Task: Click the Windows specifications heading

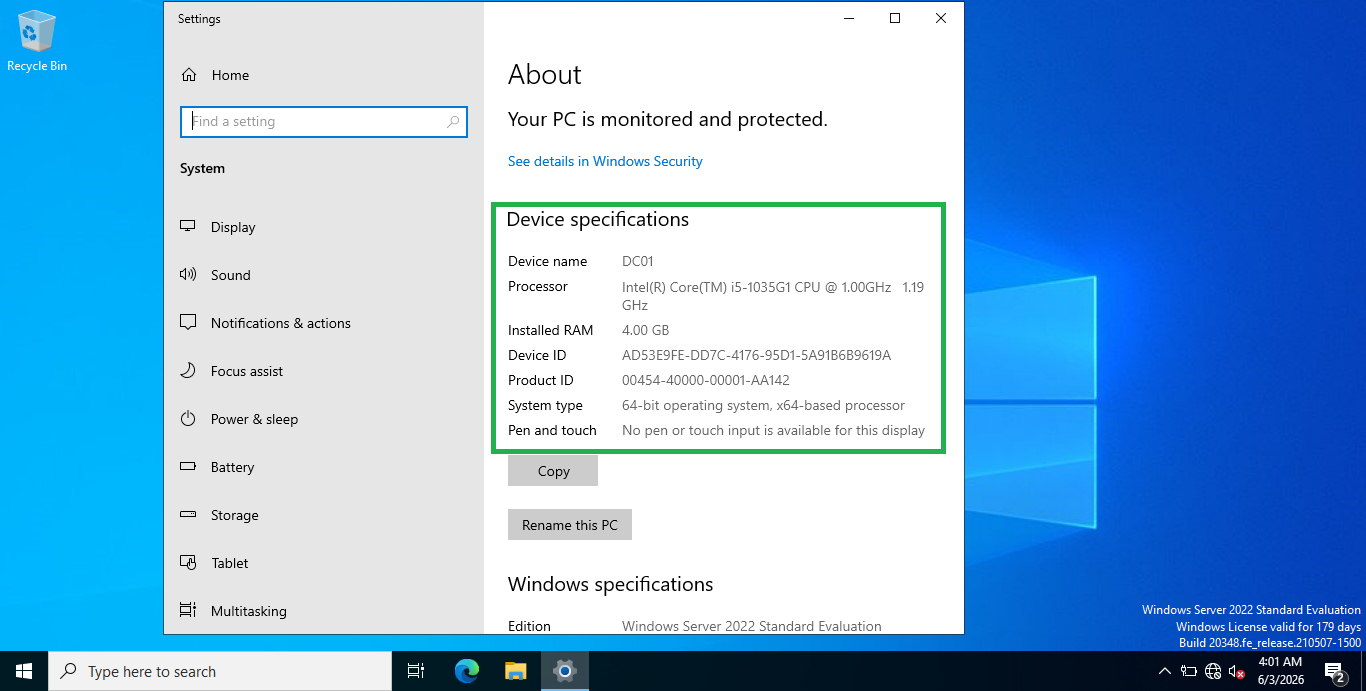Action: pyautogui.click(x=611, y=584)
